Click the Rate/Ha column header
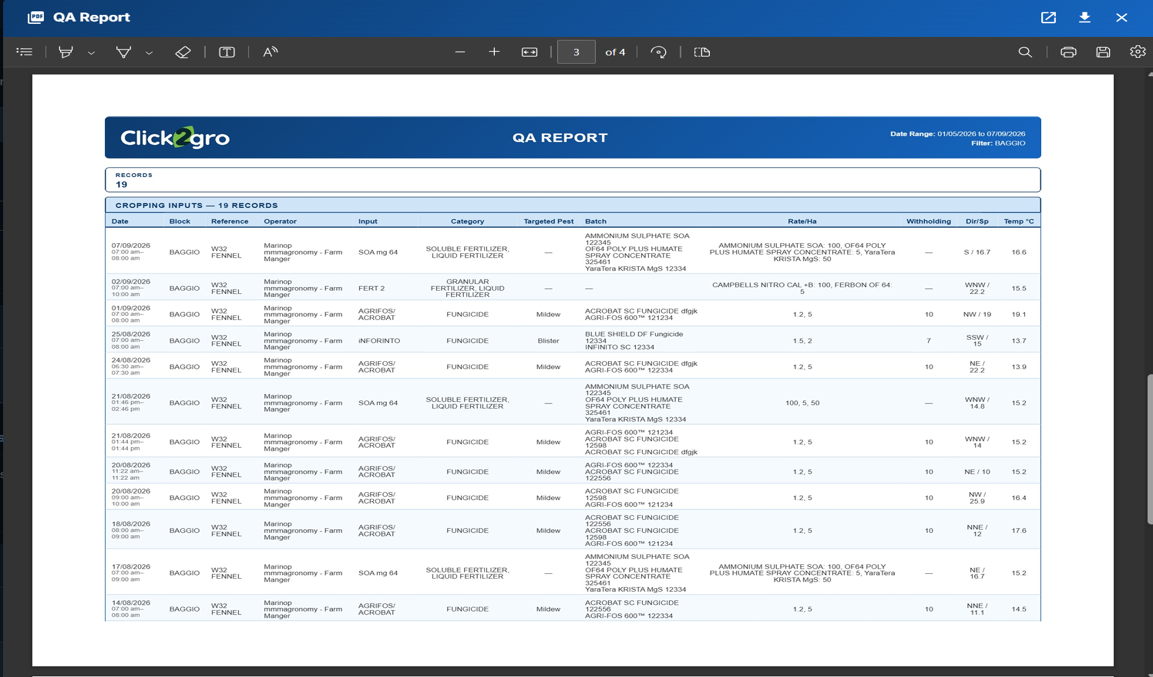1153x677 pixels. click(x=802, y=221)
